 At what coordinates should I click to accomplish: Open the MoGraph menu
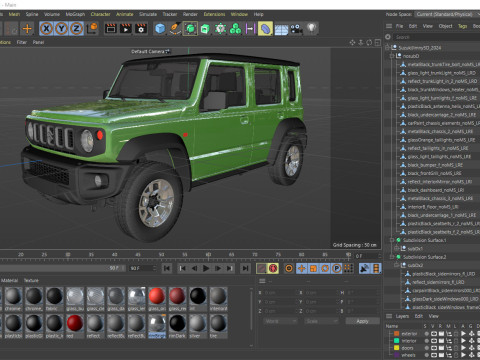[x=75, y=14]
